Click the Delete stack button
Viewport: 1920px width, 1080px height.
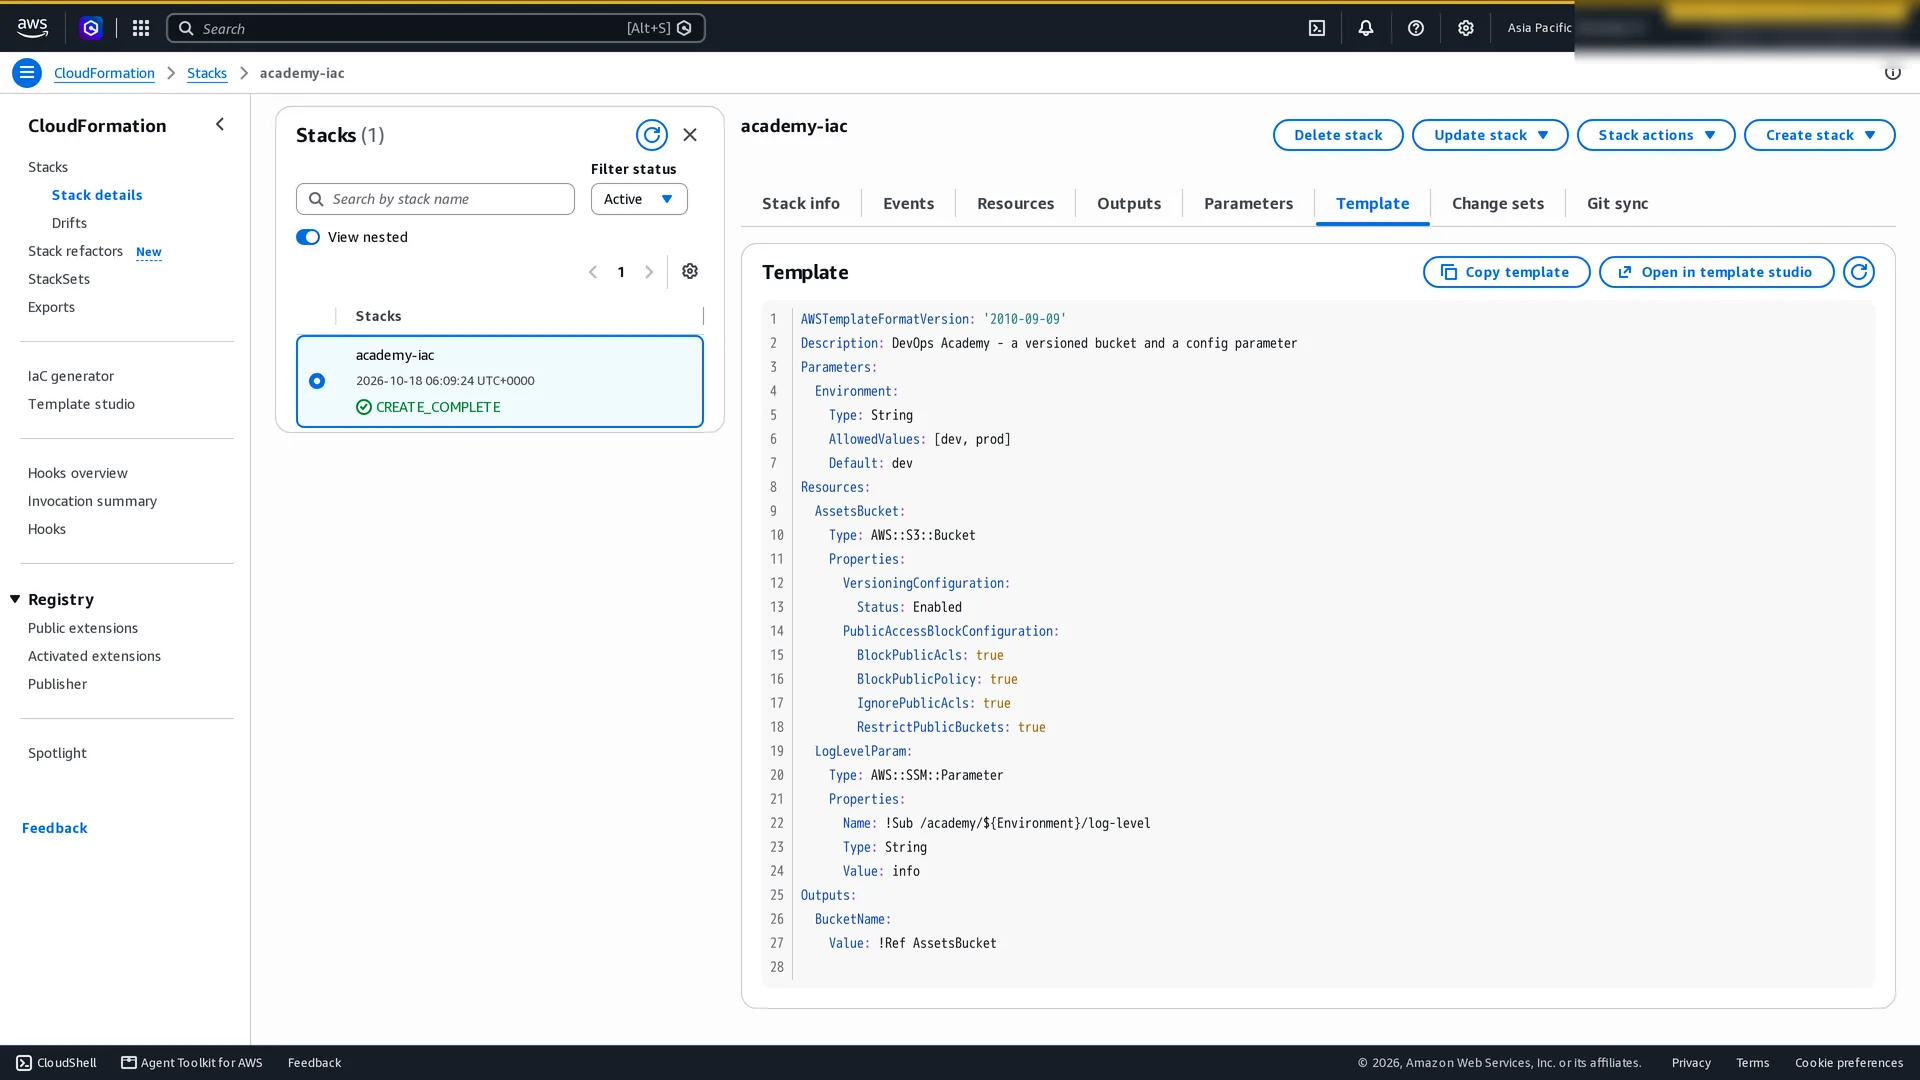[1338, 135]
